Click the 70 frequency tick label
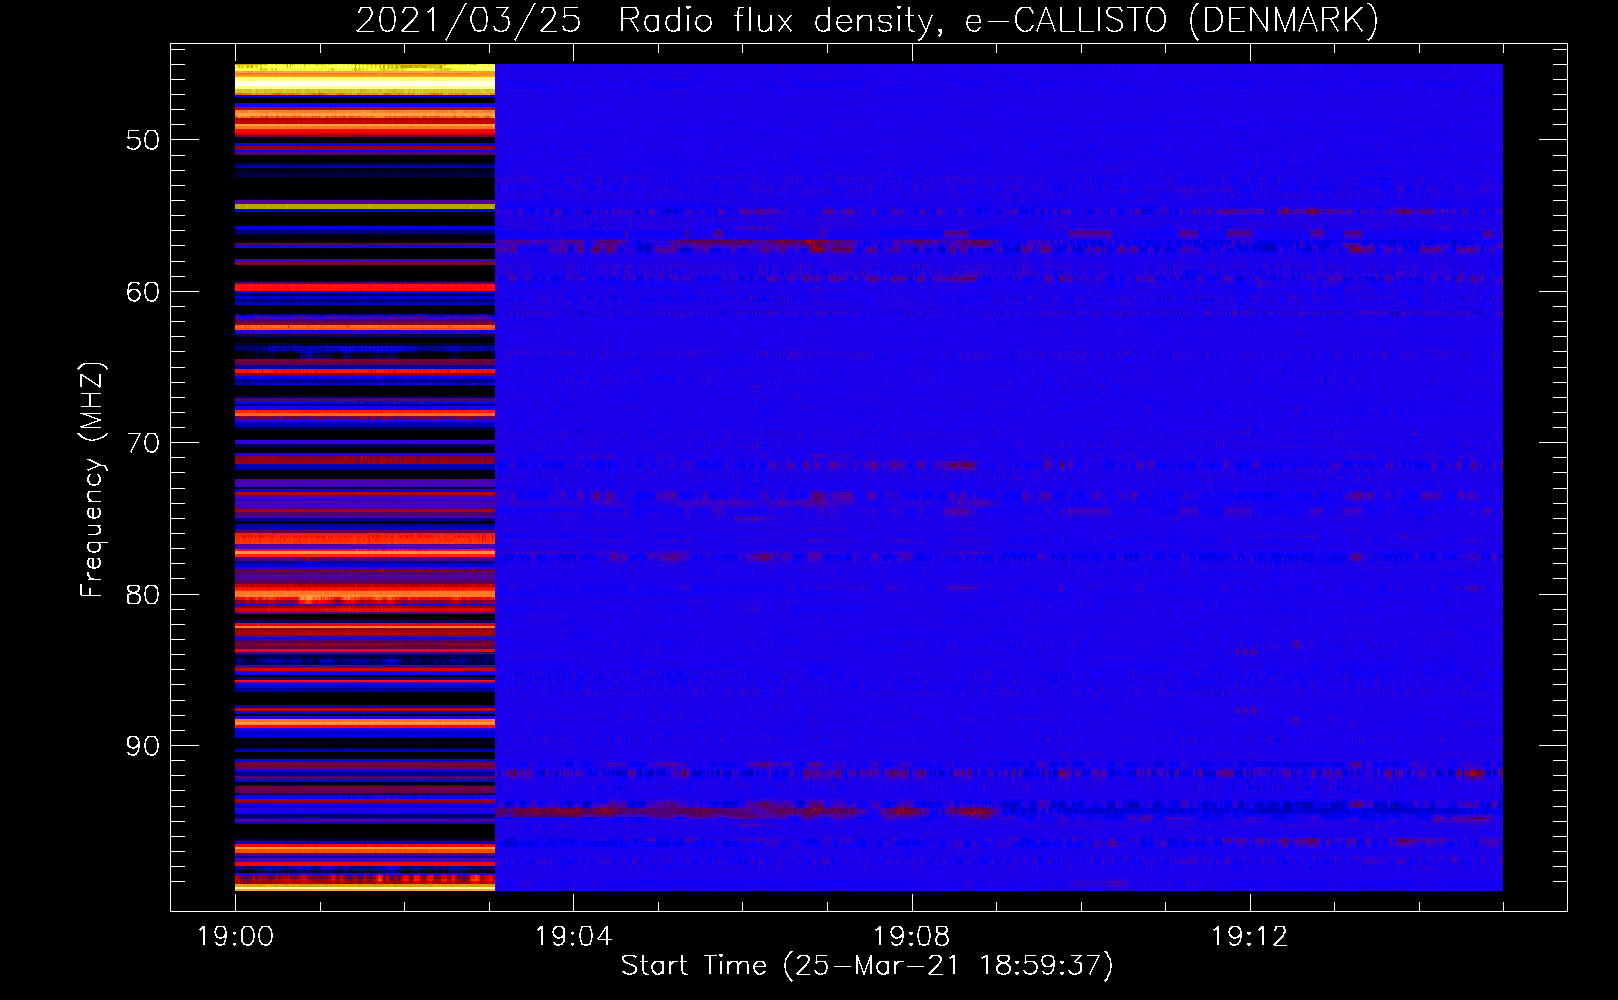This screenshot has width=1618, height=1000. click(x=143, y=443)
